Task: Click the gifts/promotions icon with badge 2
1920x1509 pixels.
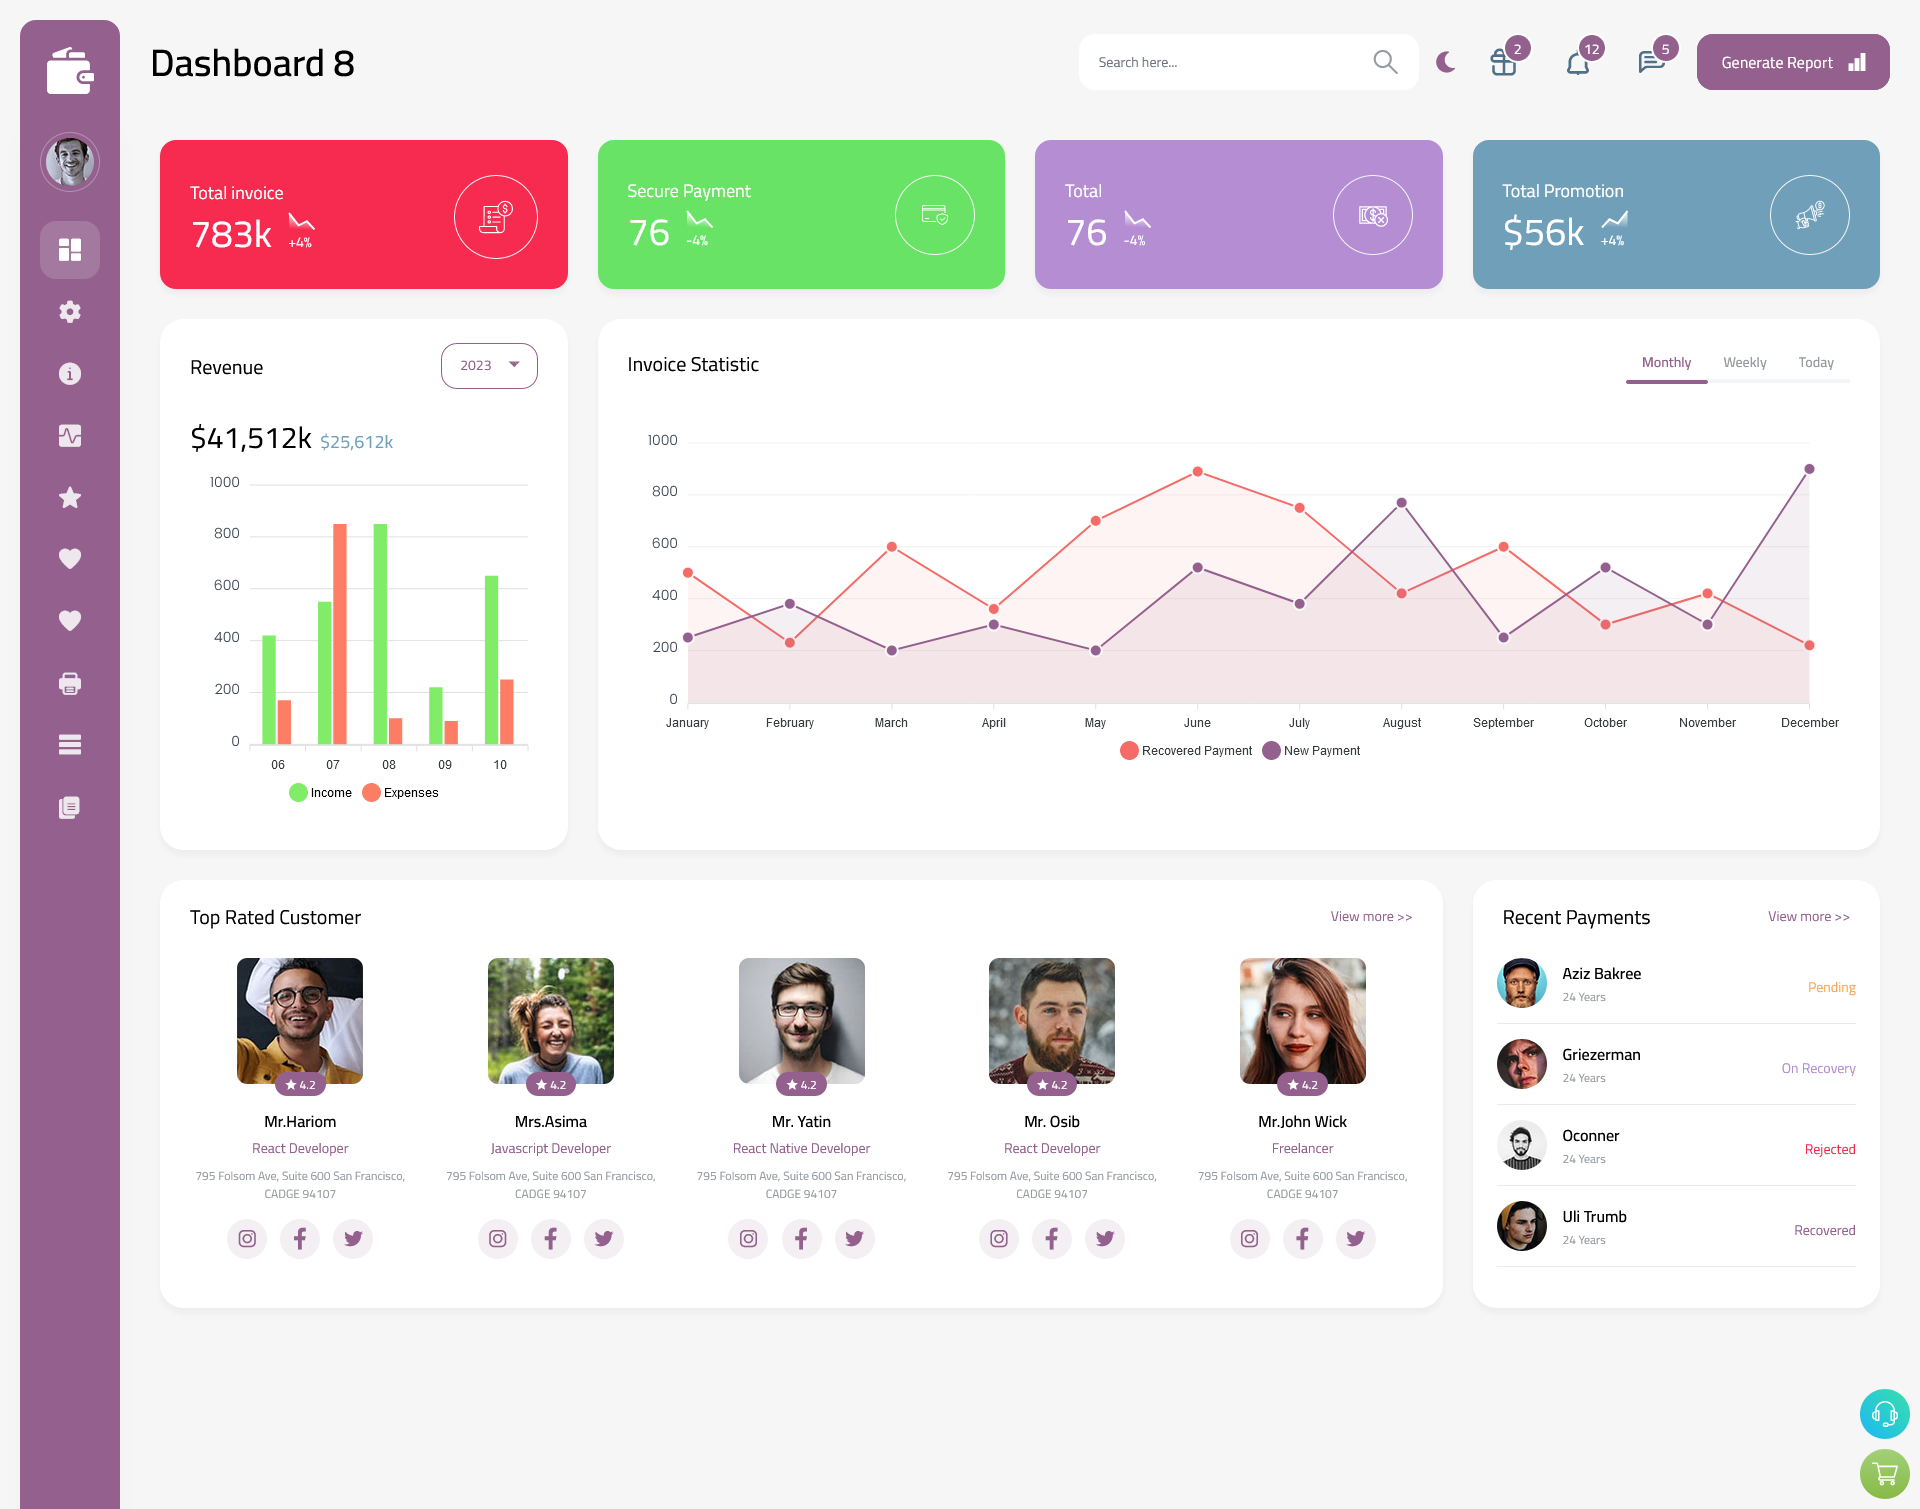Action: pyautogui.click(x=1501, y=62)
